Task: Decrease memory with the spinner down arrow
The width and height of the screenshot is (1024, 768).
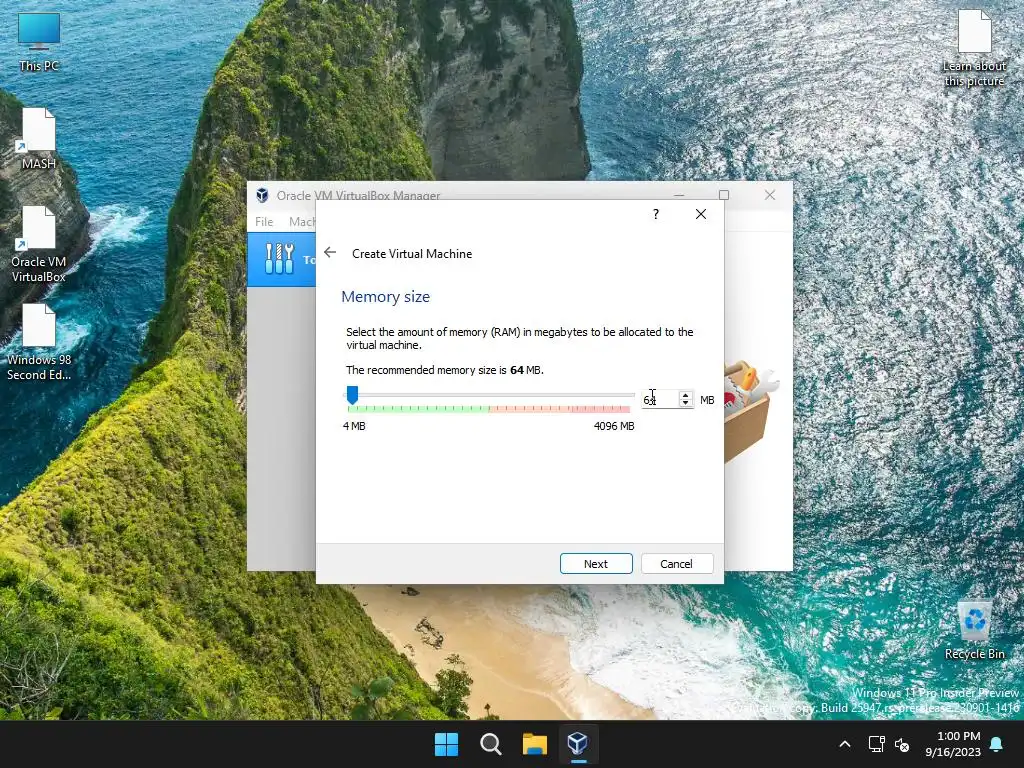Action: pos(685,404)
